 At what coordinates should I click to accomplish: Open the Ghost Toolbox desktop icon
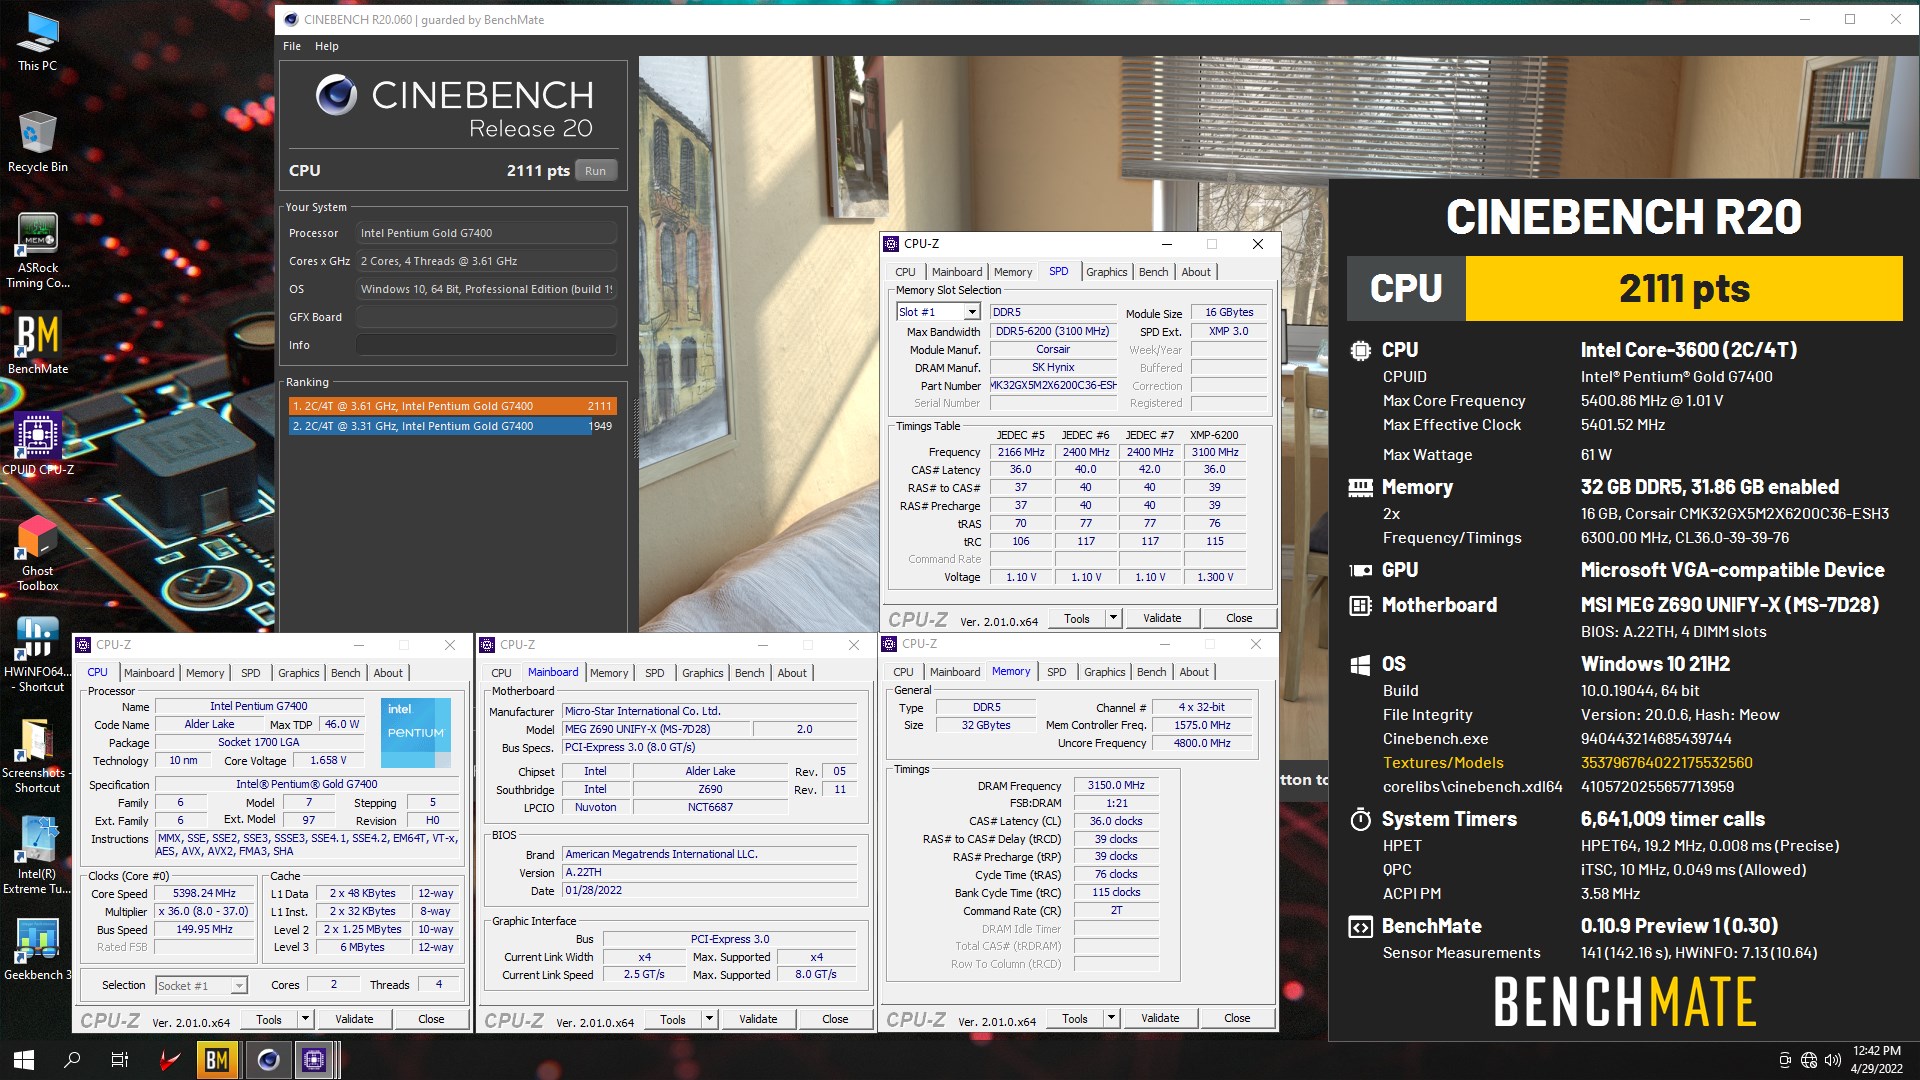pyautogui.click(x=37, y=553)
